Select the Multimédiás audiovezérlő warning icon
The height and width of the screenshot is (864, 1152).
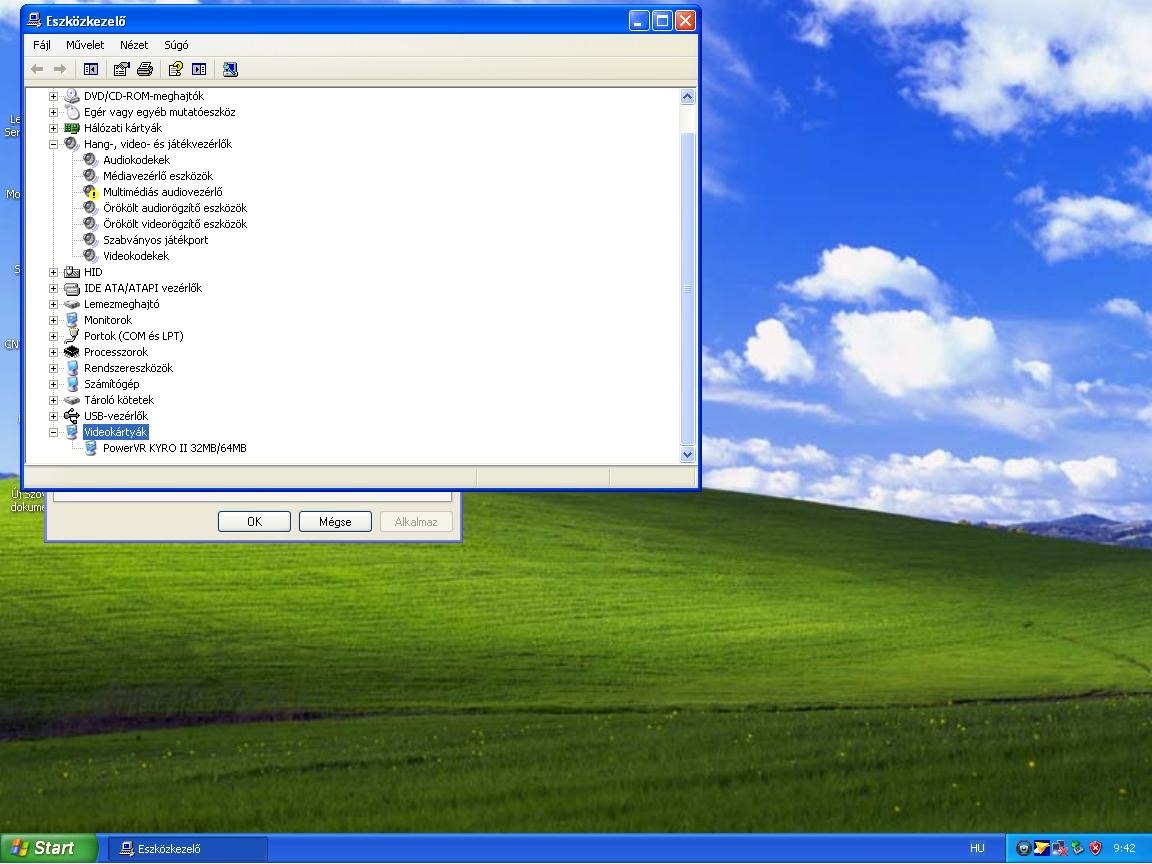(x=90, y=192)
